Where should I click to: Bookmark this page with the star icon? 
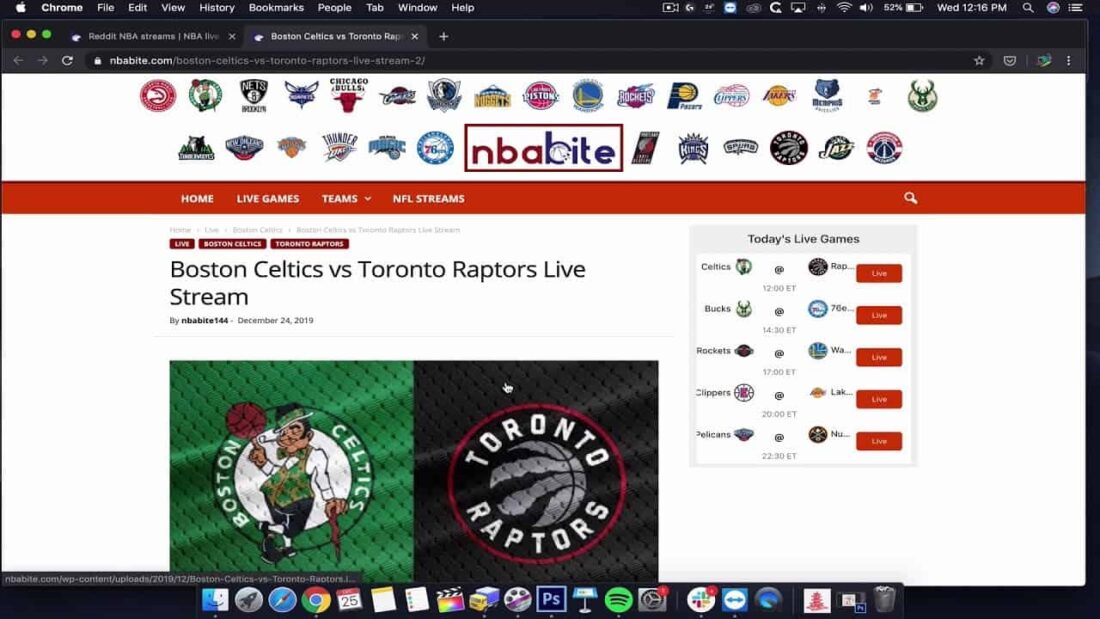(979, 60)
